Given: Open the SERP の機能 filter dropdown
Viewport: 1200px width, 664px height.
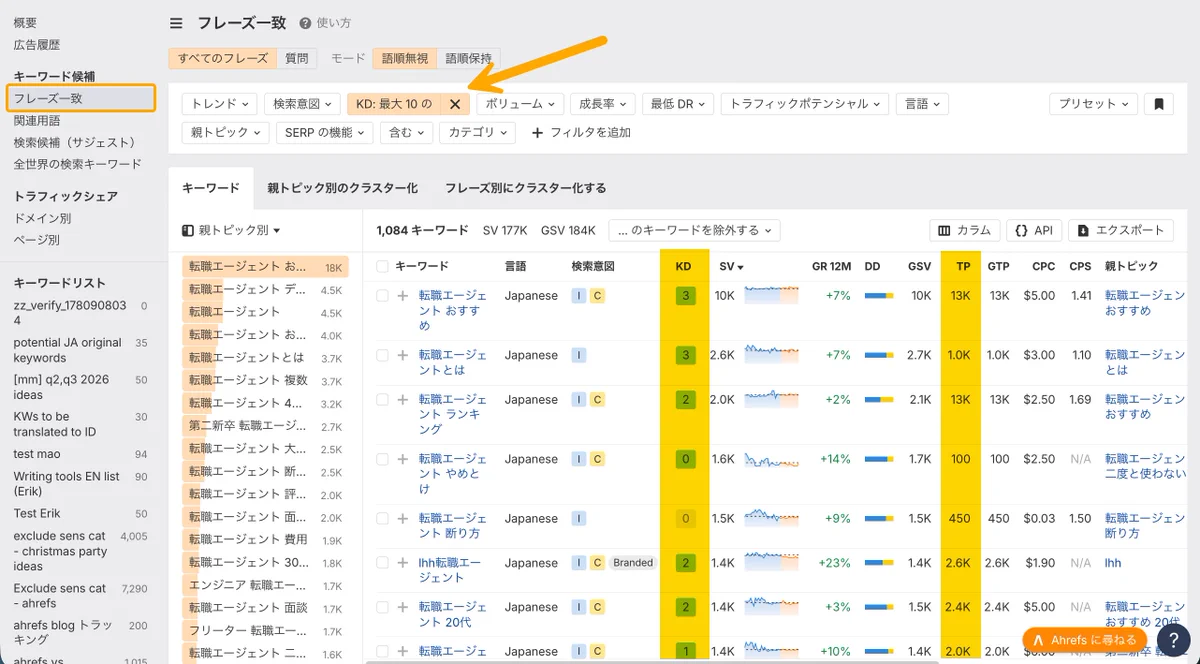Looking at the screenshot, I should 324,132.
